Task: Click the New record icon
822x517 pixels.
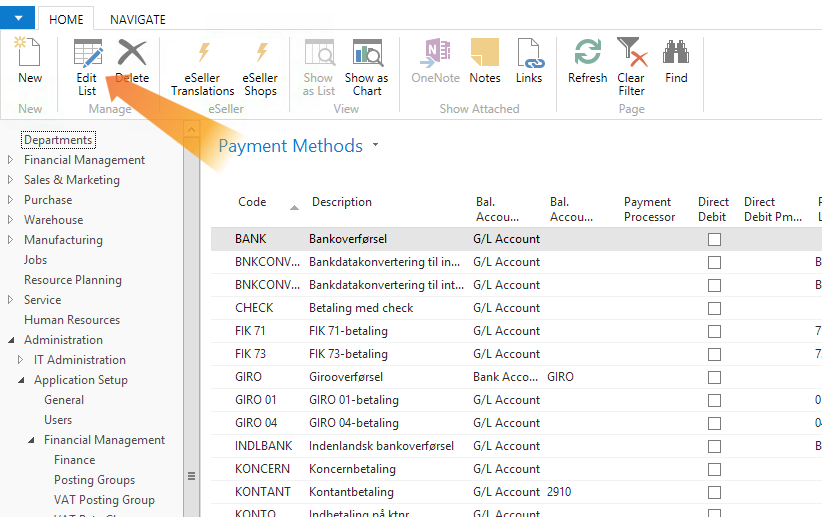Action: pyautogui.click(x=29, y=60)
